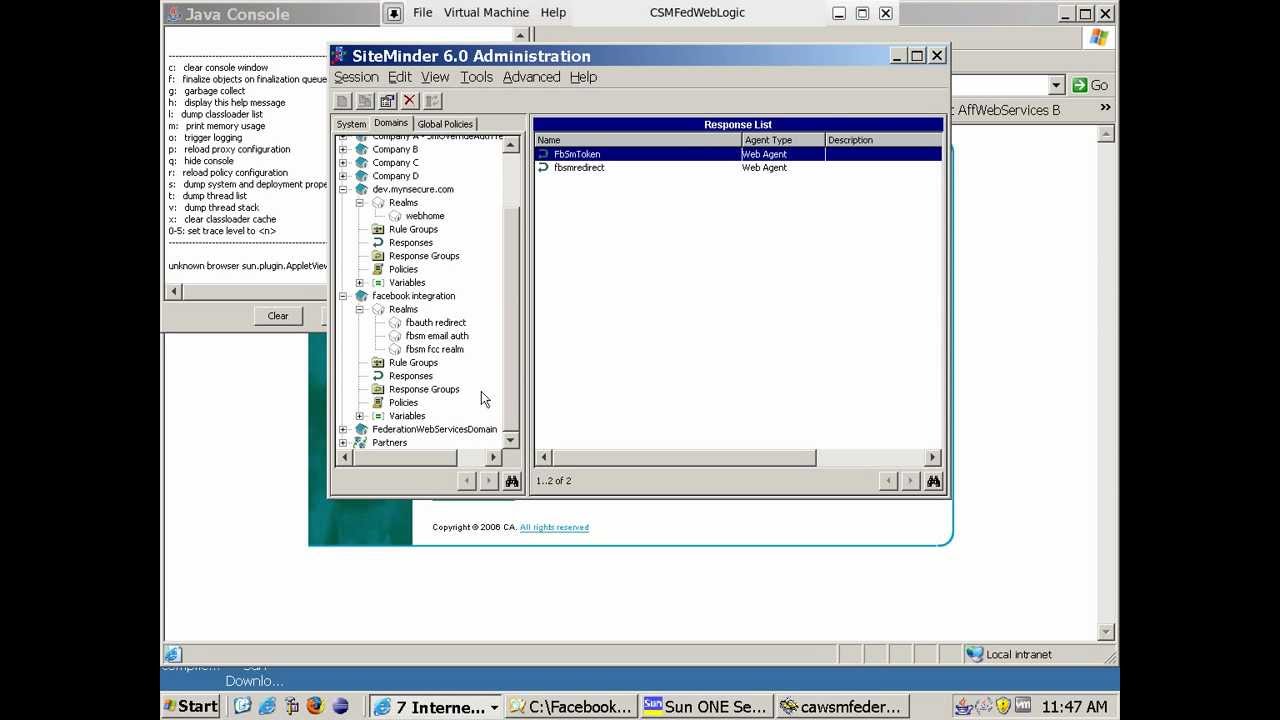The image size is (1280, 720).
Task: Click the Agent Type column header
Action: tap(783, 140)
